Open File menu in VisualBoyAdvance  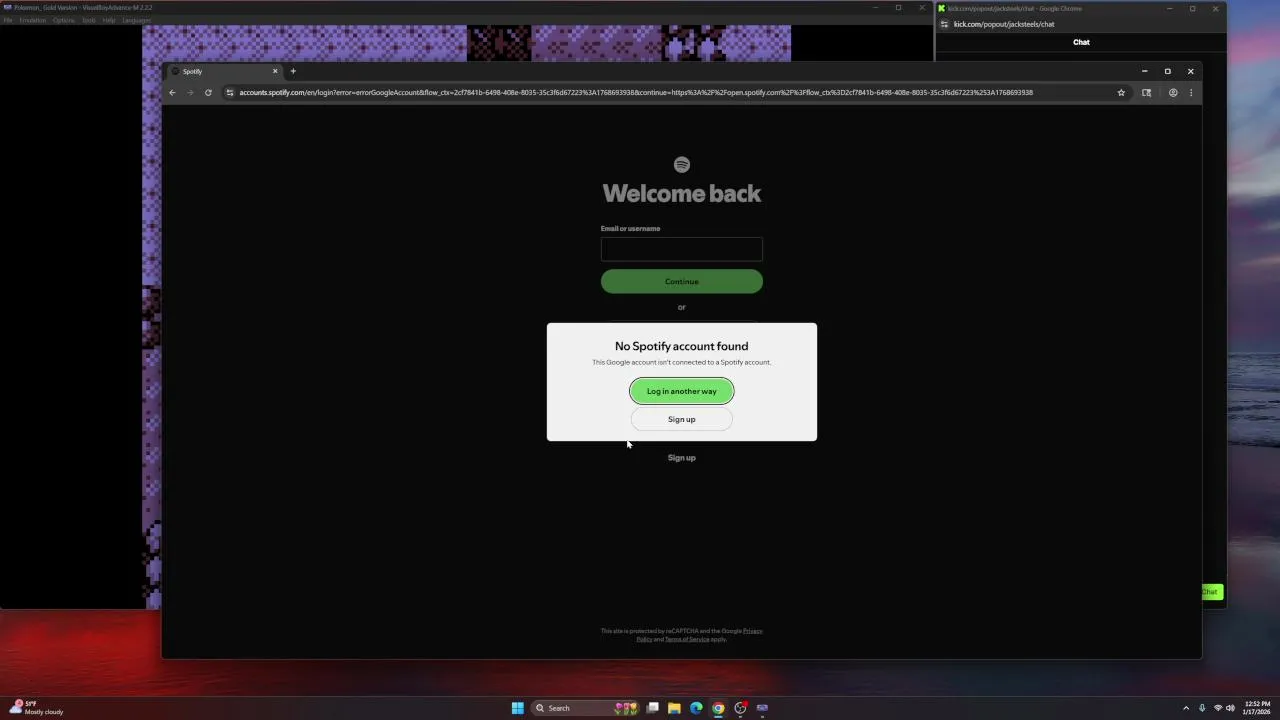[x=7, y=20]
